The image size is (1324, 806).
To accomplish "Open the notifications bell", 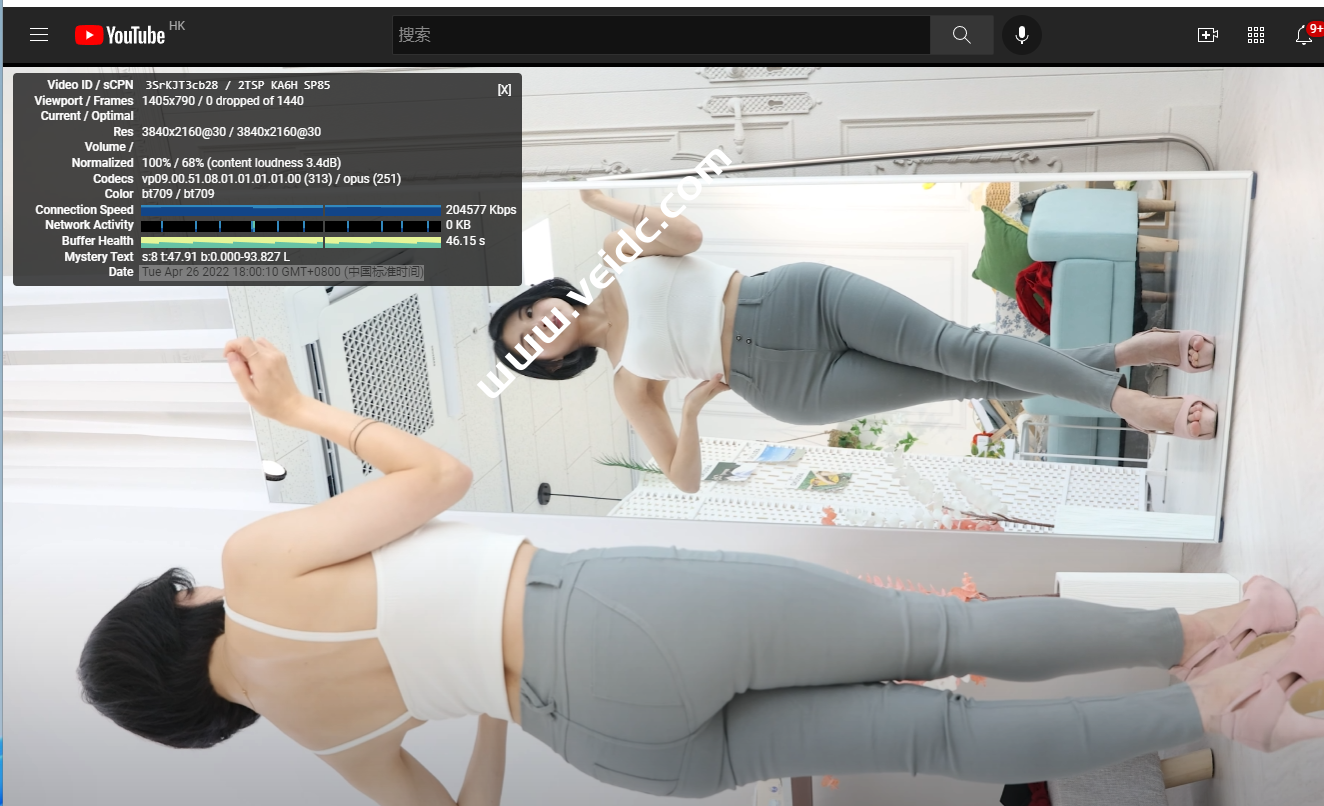I will (1303, 36).
